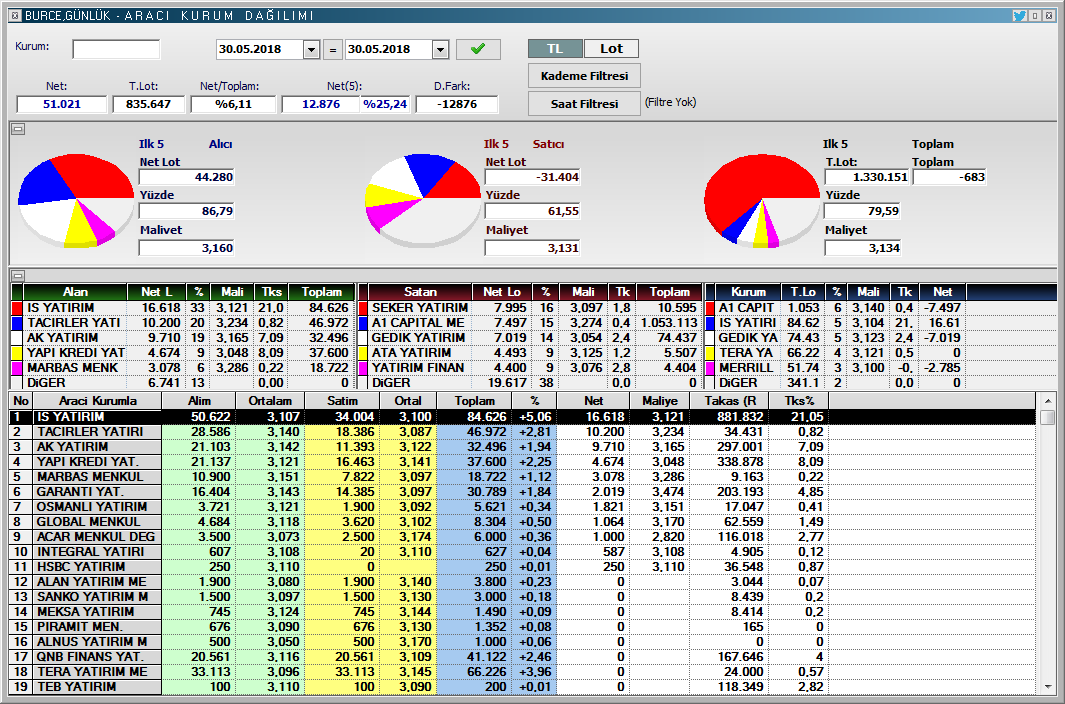Select OSMANLI YATIRIM row
Image resolution: width=1065 pixels, height=704 pixels.
coord(522,506)
